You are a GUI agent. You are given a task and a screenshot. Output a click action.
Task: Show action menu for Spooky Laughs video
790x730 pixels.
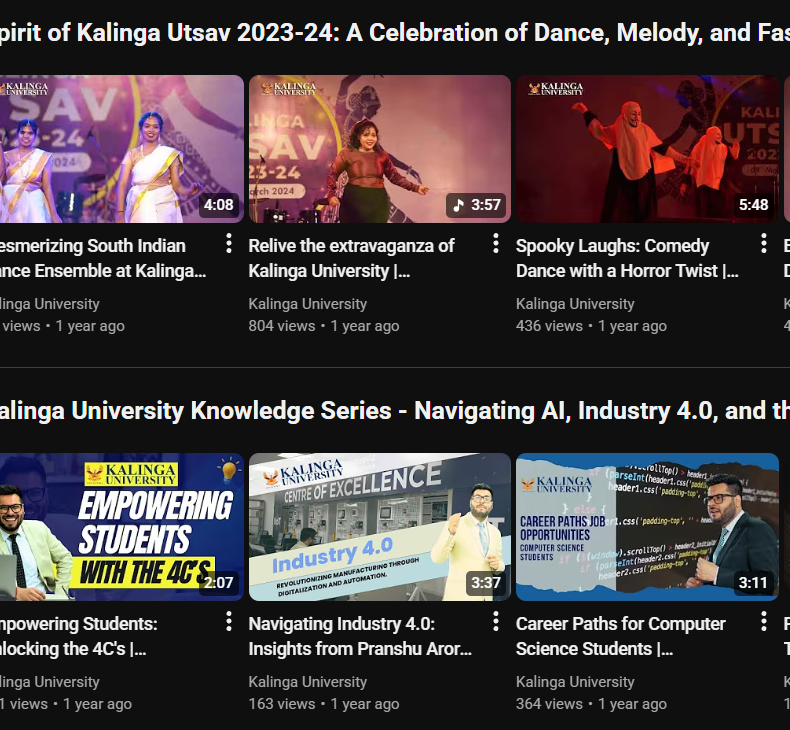763,244
